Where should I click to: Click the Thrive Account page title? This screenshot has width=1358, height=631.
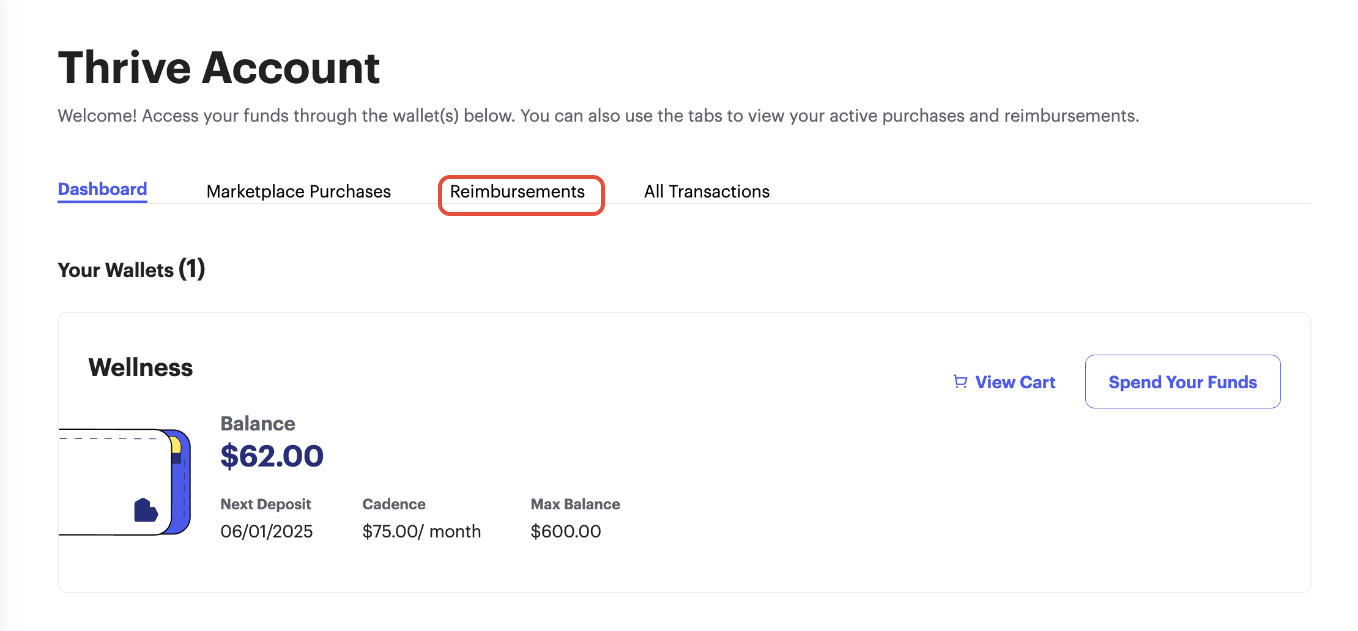[219, 68]
